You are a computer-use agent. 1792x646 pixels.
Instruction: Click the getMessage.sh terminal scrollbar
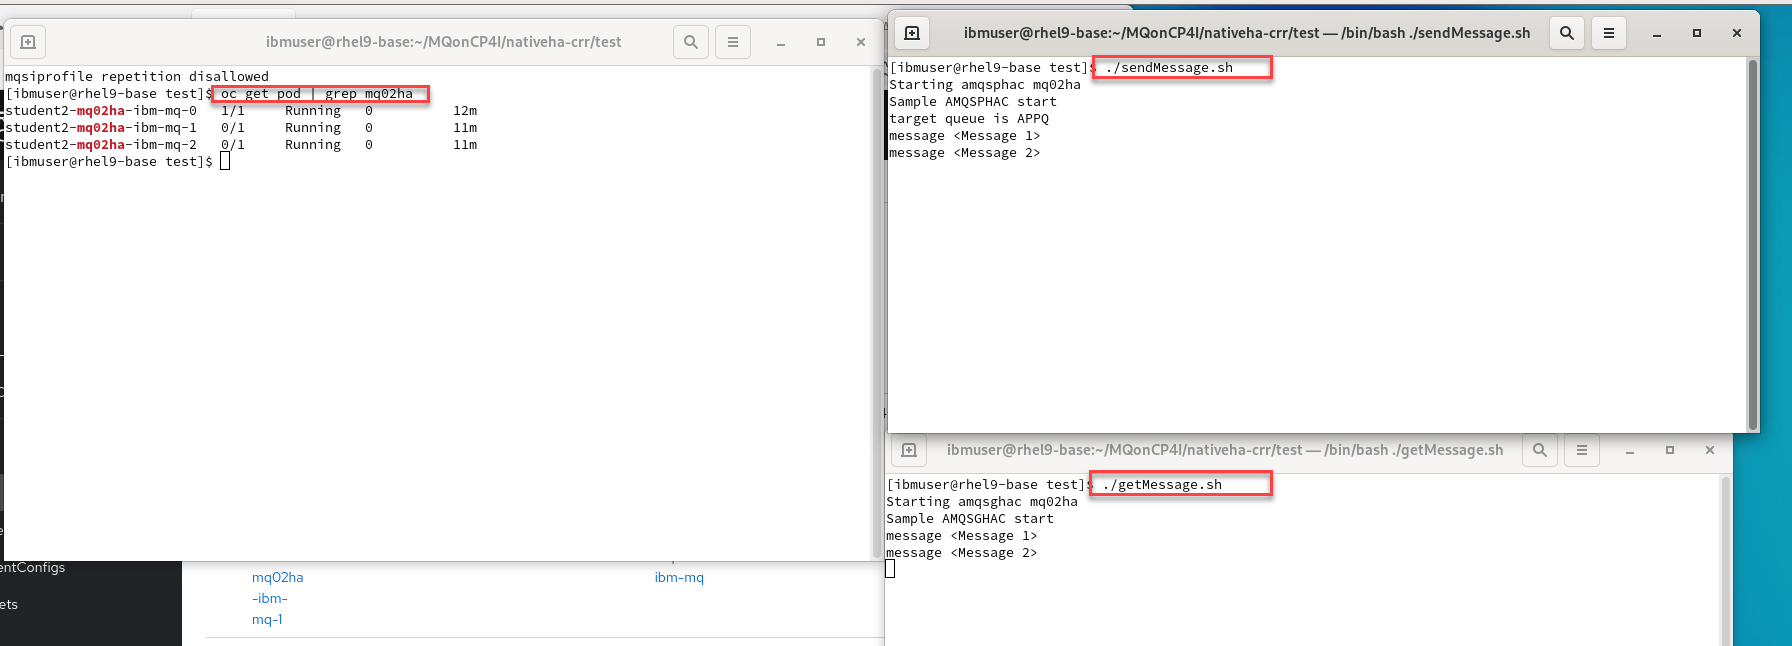click(1725, 560)
